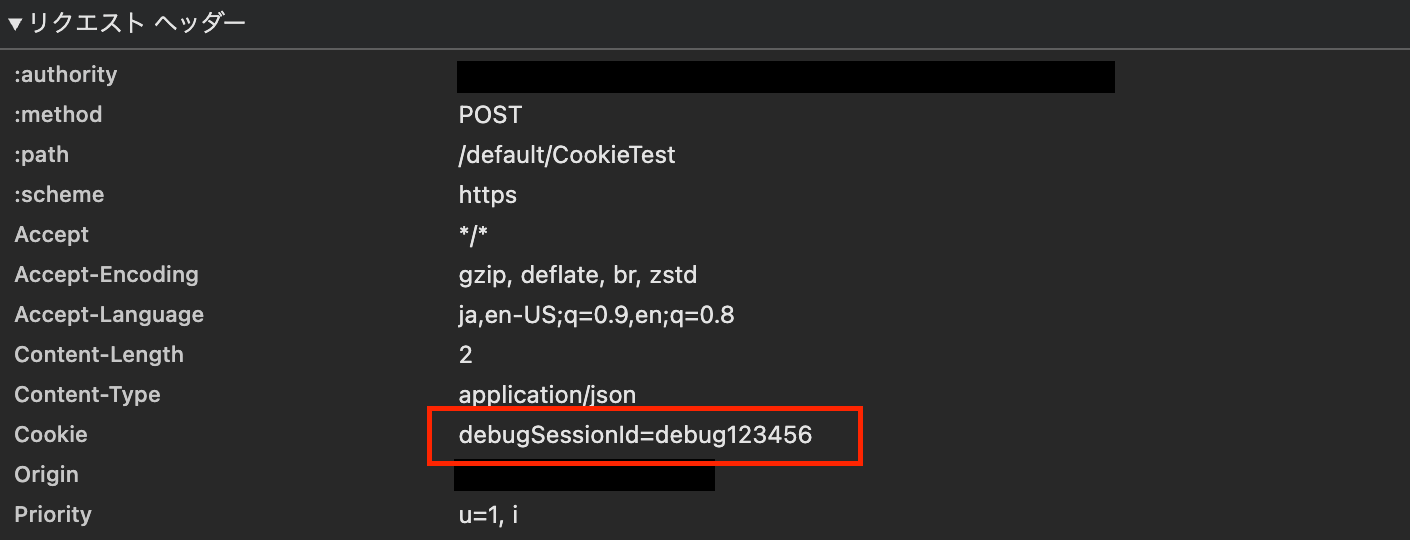This screenshot has width=1410, height=540.
Task: Collapse the リクエスト ヘッダー section triangle
Action: click(15, 23)
